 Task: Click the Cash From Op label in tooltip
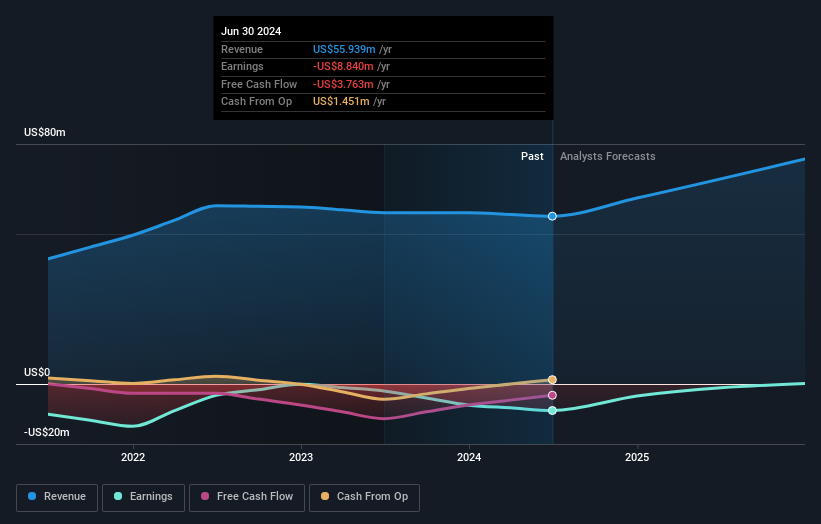(x=257, y=102)
